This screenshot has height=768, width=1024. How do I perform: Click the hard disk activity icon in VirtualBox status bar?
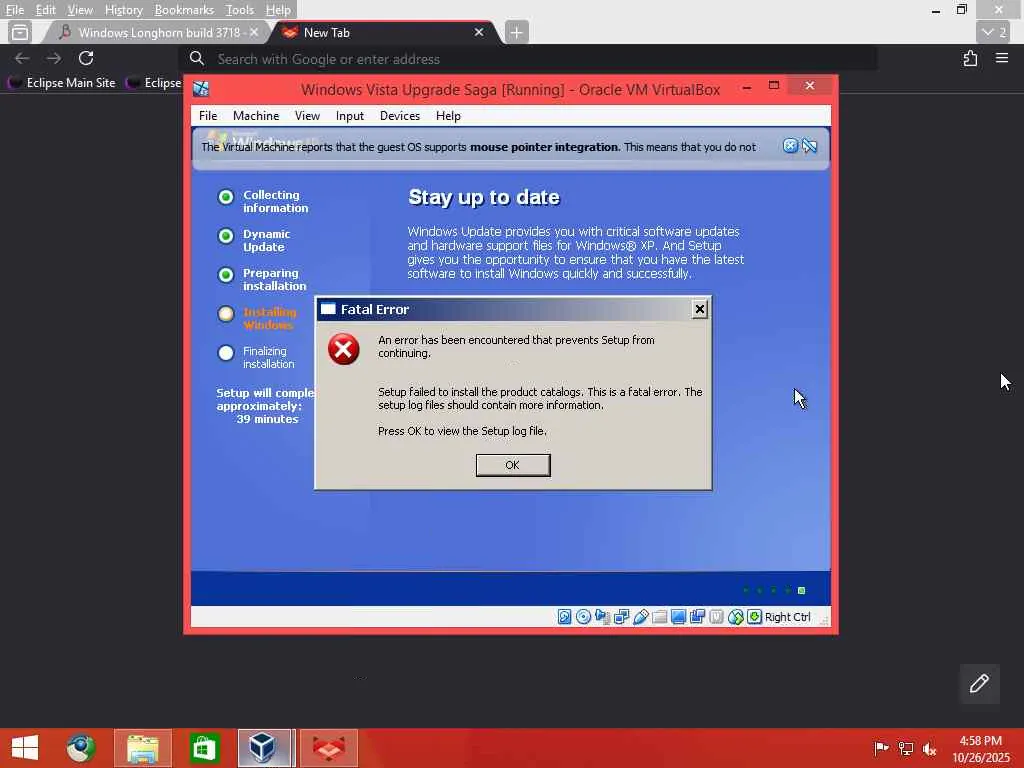pyautogui.click(x=564, y=616)
